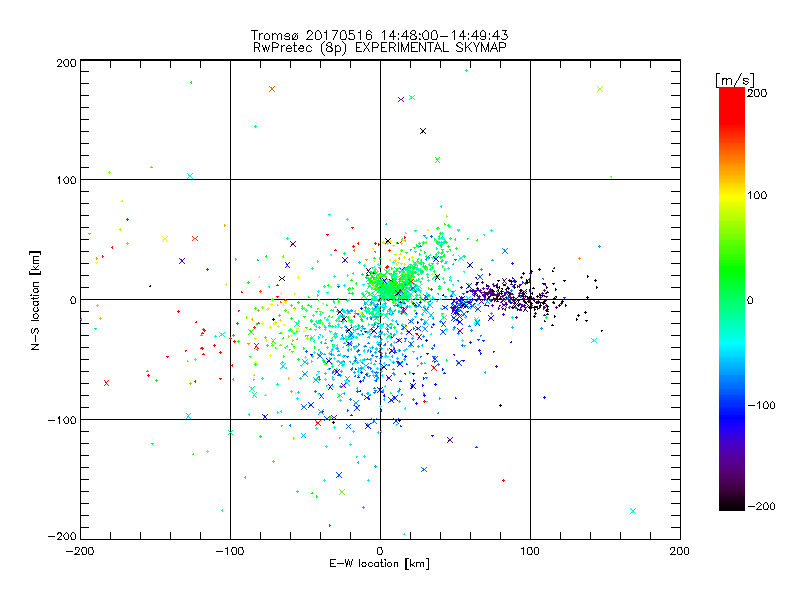Click the x-axis tick label '-200'

pyautogui.click(x=80, y=551)
